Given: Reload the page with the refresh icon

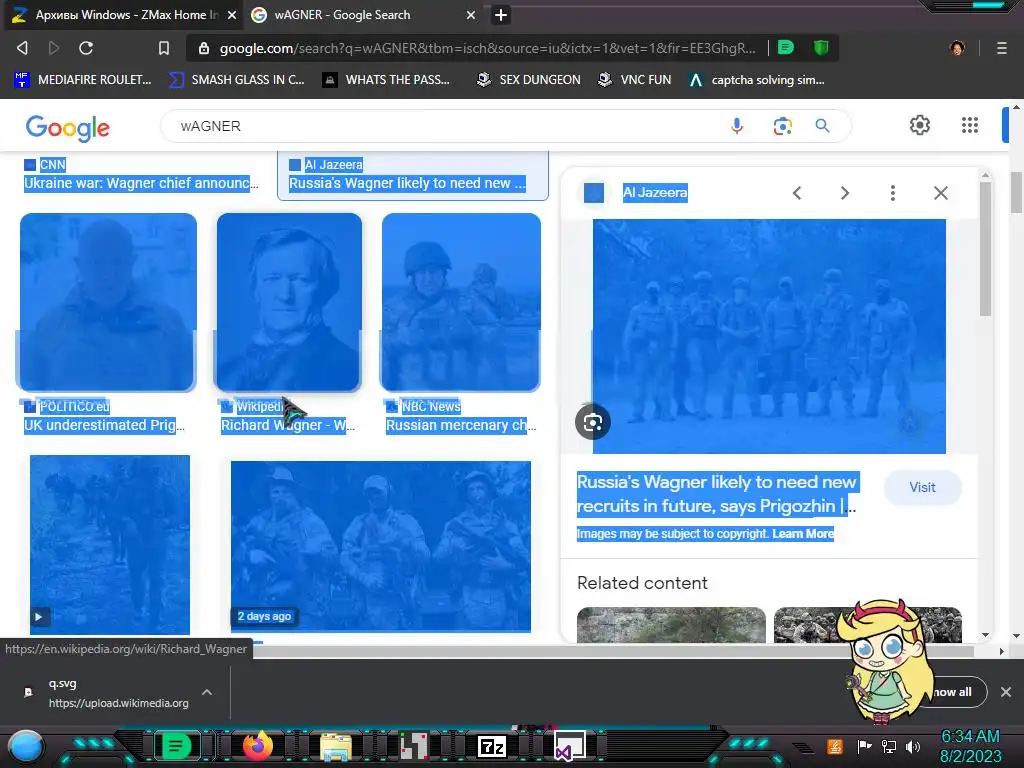Looking at the screenshot, I should click(x=86, y=48).
